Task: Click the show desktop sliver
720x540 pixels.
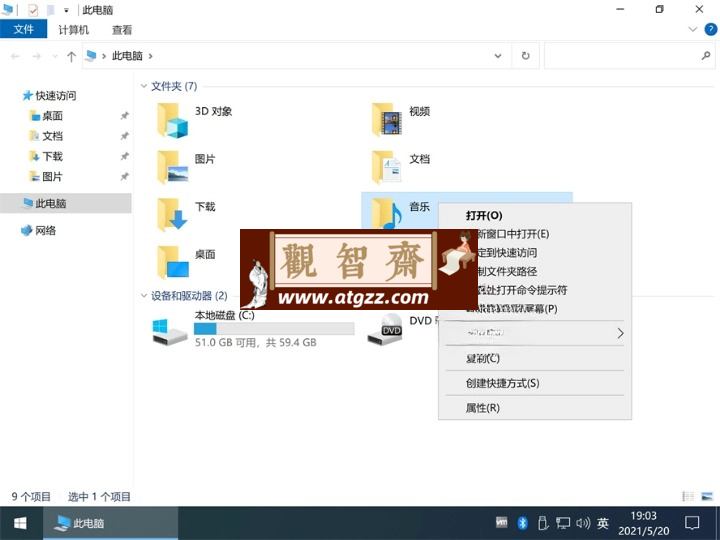Action: [x=718, y=523]
